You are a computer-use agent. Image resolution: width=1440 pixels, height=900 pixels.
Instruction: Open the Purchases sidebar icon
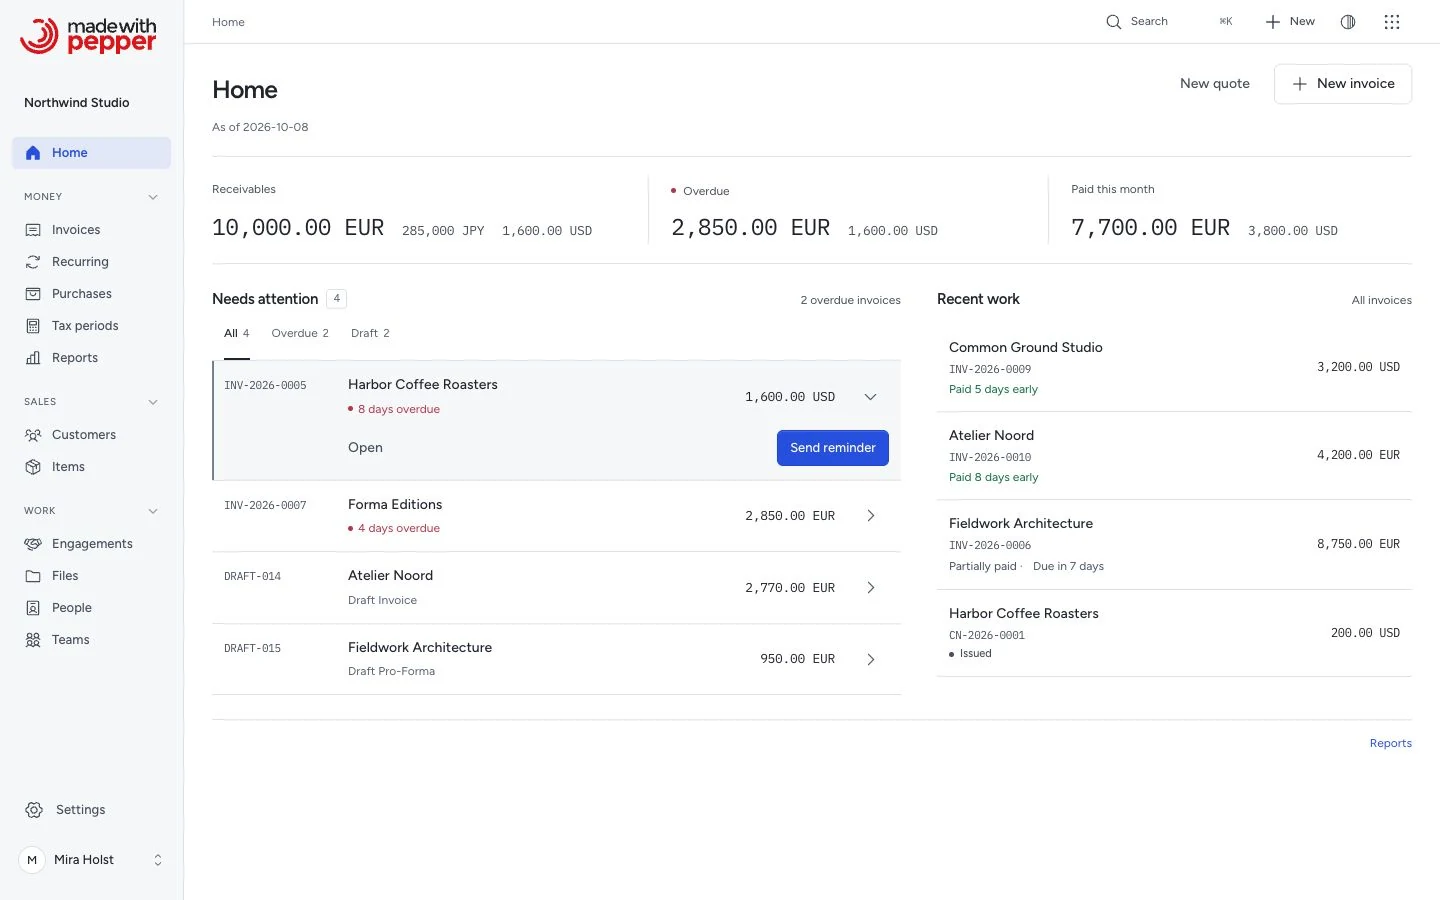click(x=33, y=294)
